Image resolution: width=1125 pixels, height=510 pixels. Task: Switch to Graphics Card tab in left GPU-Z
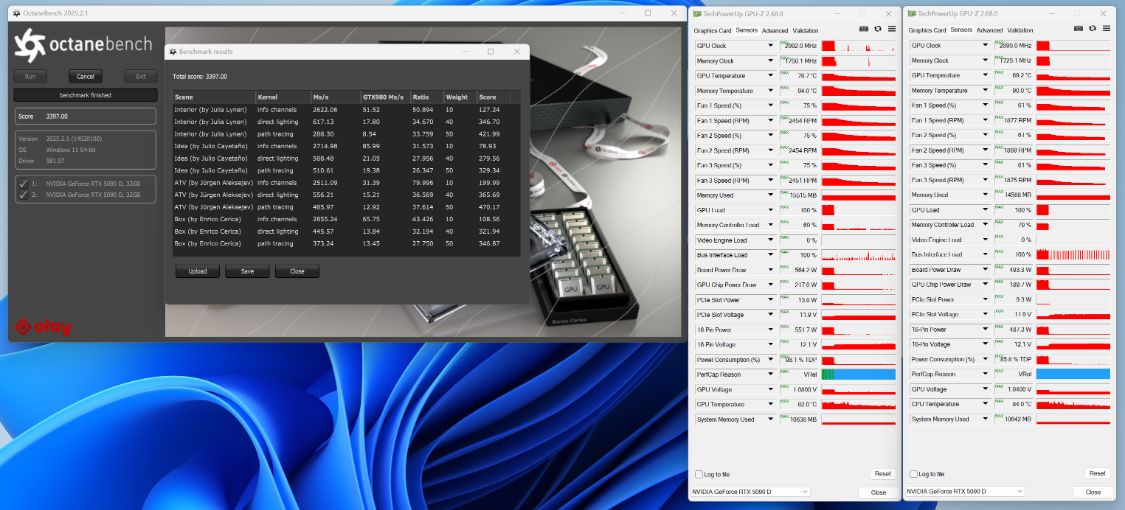click(713, 31)
